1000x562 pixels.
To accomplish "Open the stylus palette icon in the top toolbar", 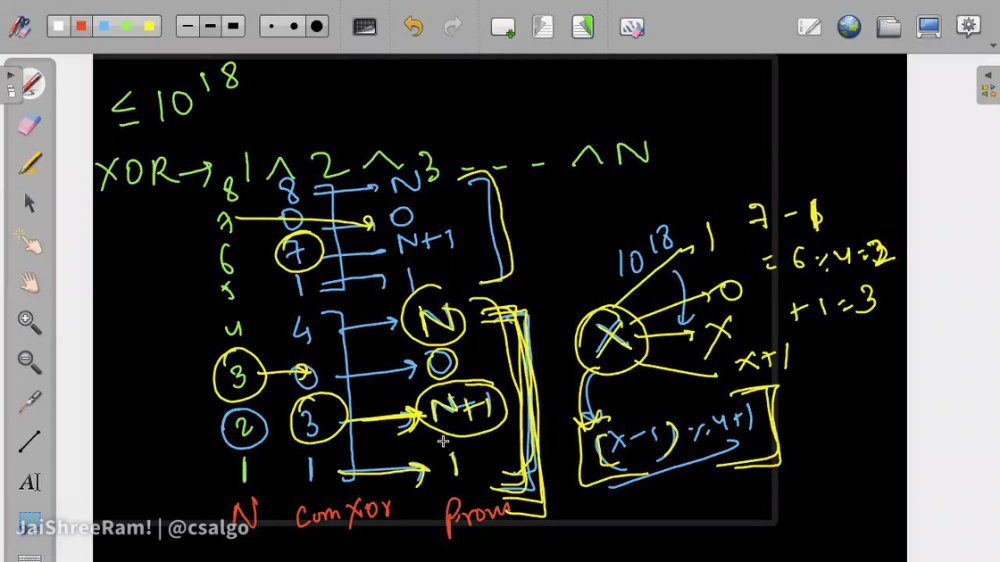I will click(x=20, y=26).
